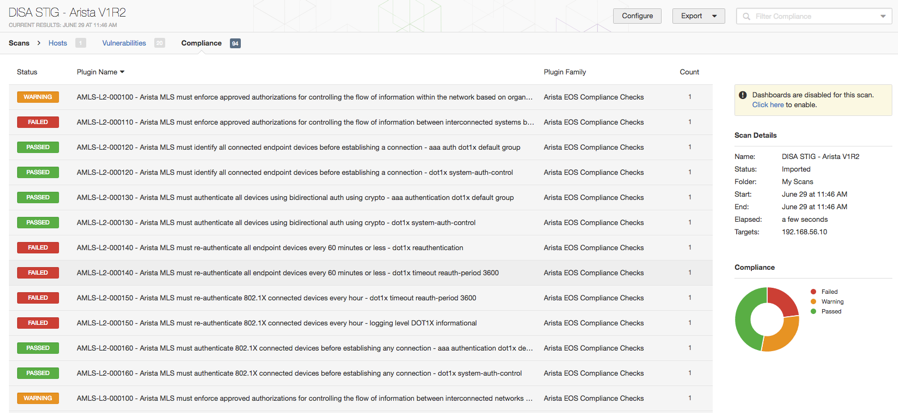Open the Export dropdown menu
898x413 pixels.
pos(698,16)
